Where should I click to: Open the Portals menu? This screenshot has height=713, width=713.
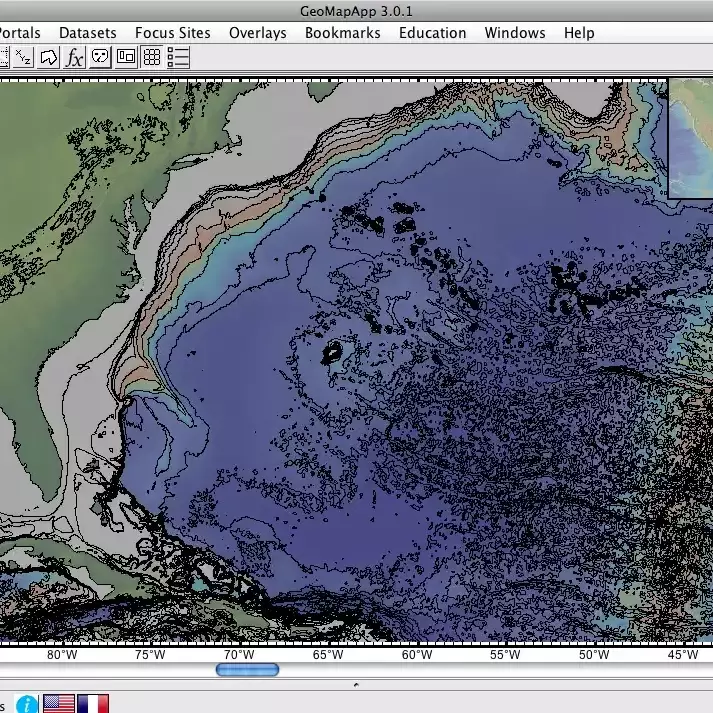click(x=18, y=33)
